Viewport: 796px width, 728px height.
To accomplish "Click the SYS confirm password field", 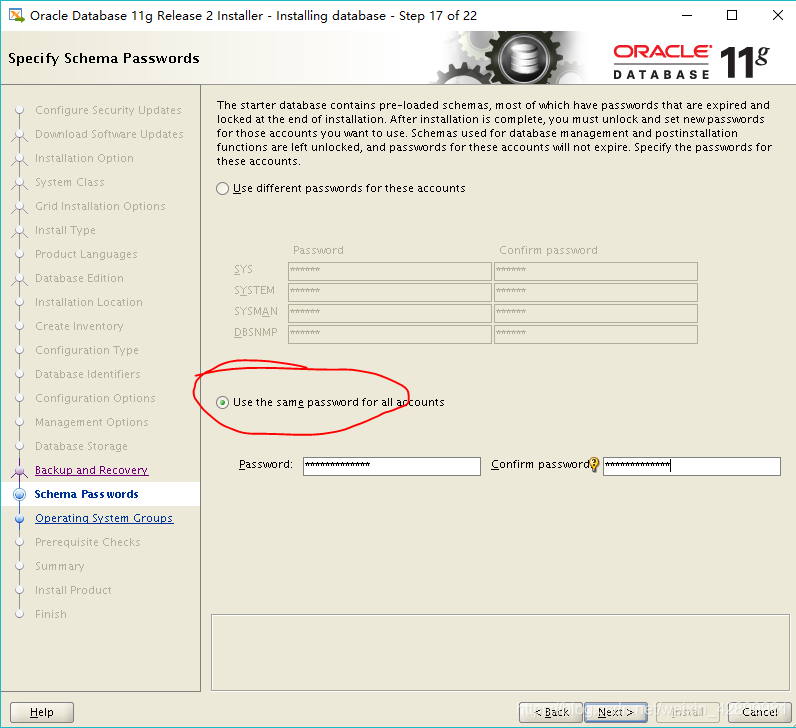I will pyautogui.click(x=596, y=272).
